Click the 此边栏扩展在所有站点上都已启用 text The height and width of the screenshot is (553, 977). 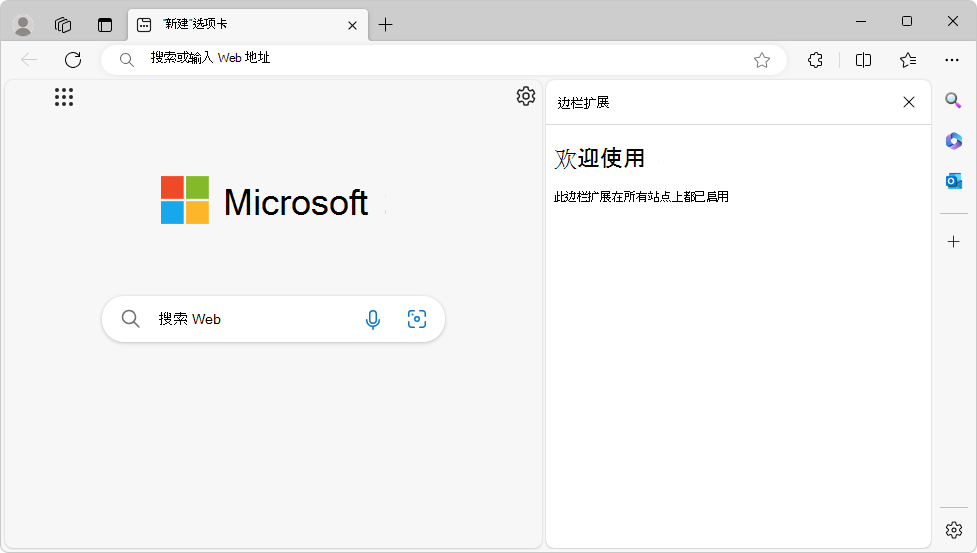tap(641, 197)
